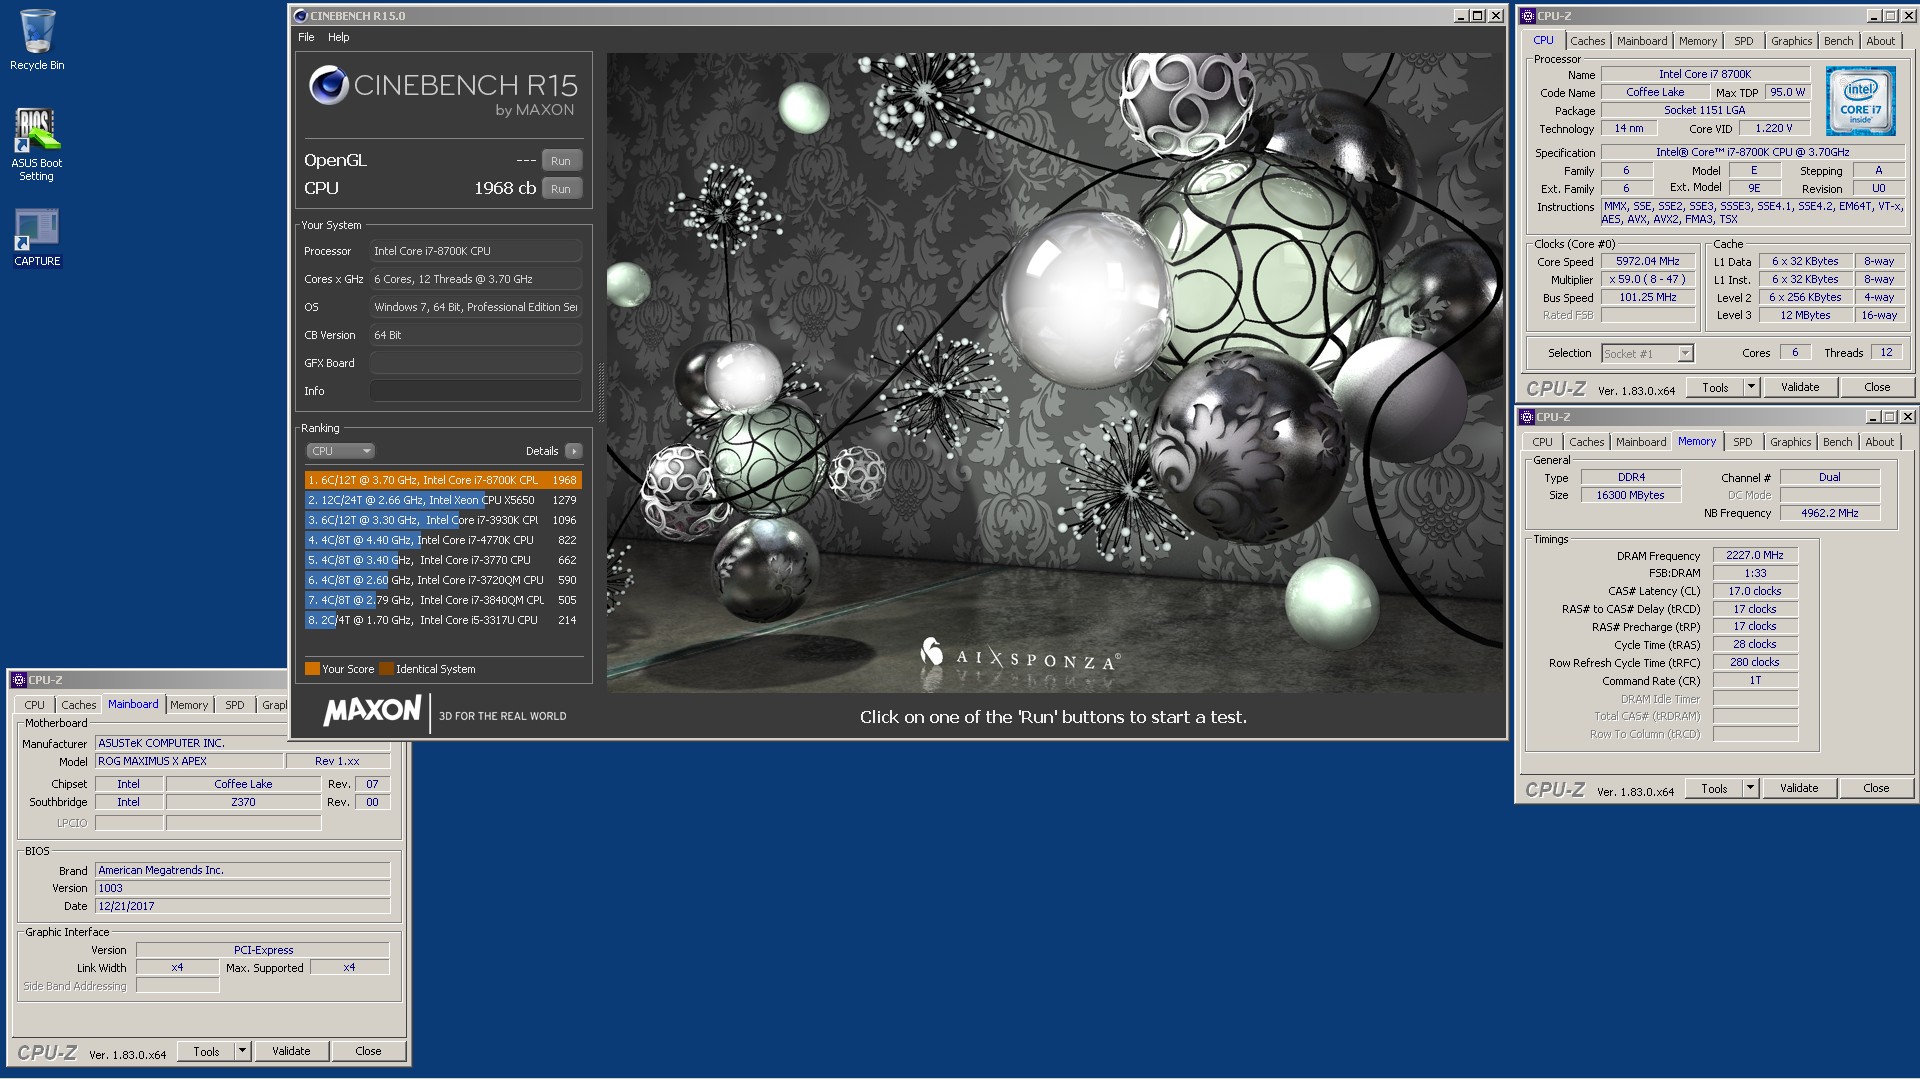Select ranking row Intel Core i7-3840QM
Image resolution: width=1920 pixels, height=1080 pixels.
443,600
